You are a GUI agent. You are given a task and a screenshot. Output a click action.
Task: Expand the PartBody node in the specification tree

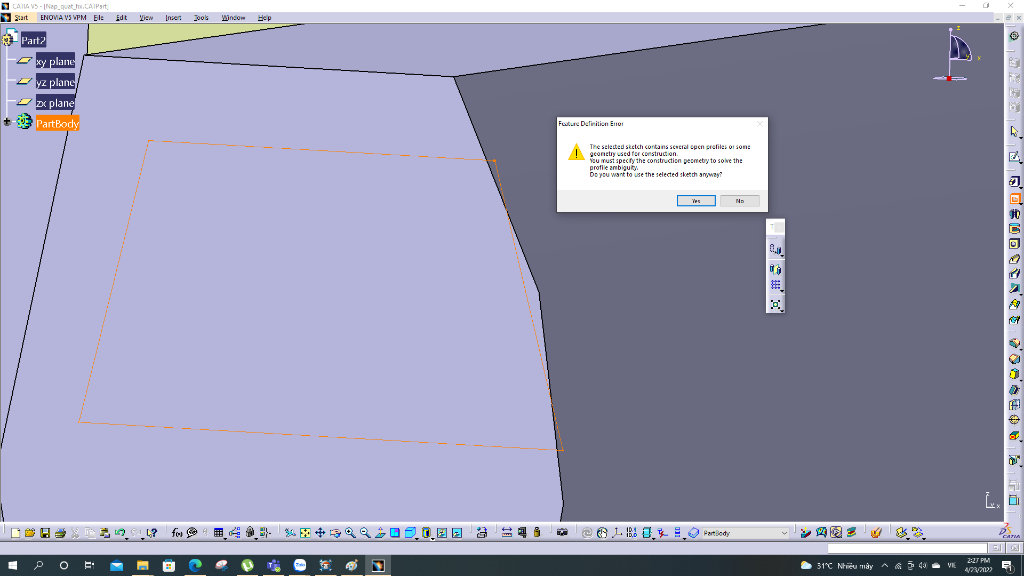click(7, 123)
